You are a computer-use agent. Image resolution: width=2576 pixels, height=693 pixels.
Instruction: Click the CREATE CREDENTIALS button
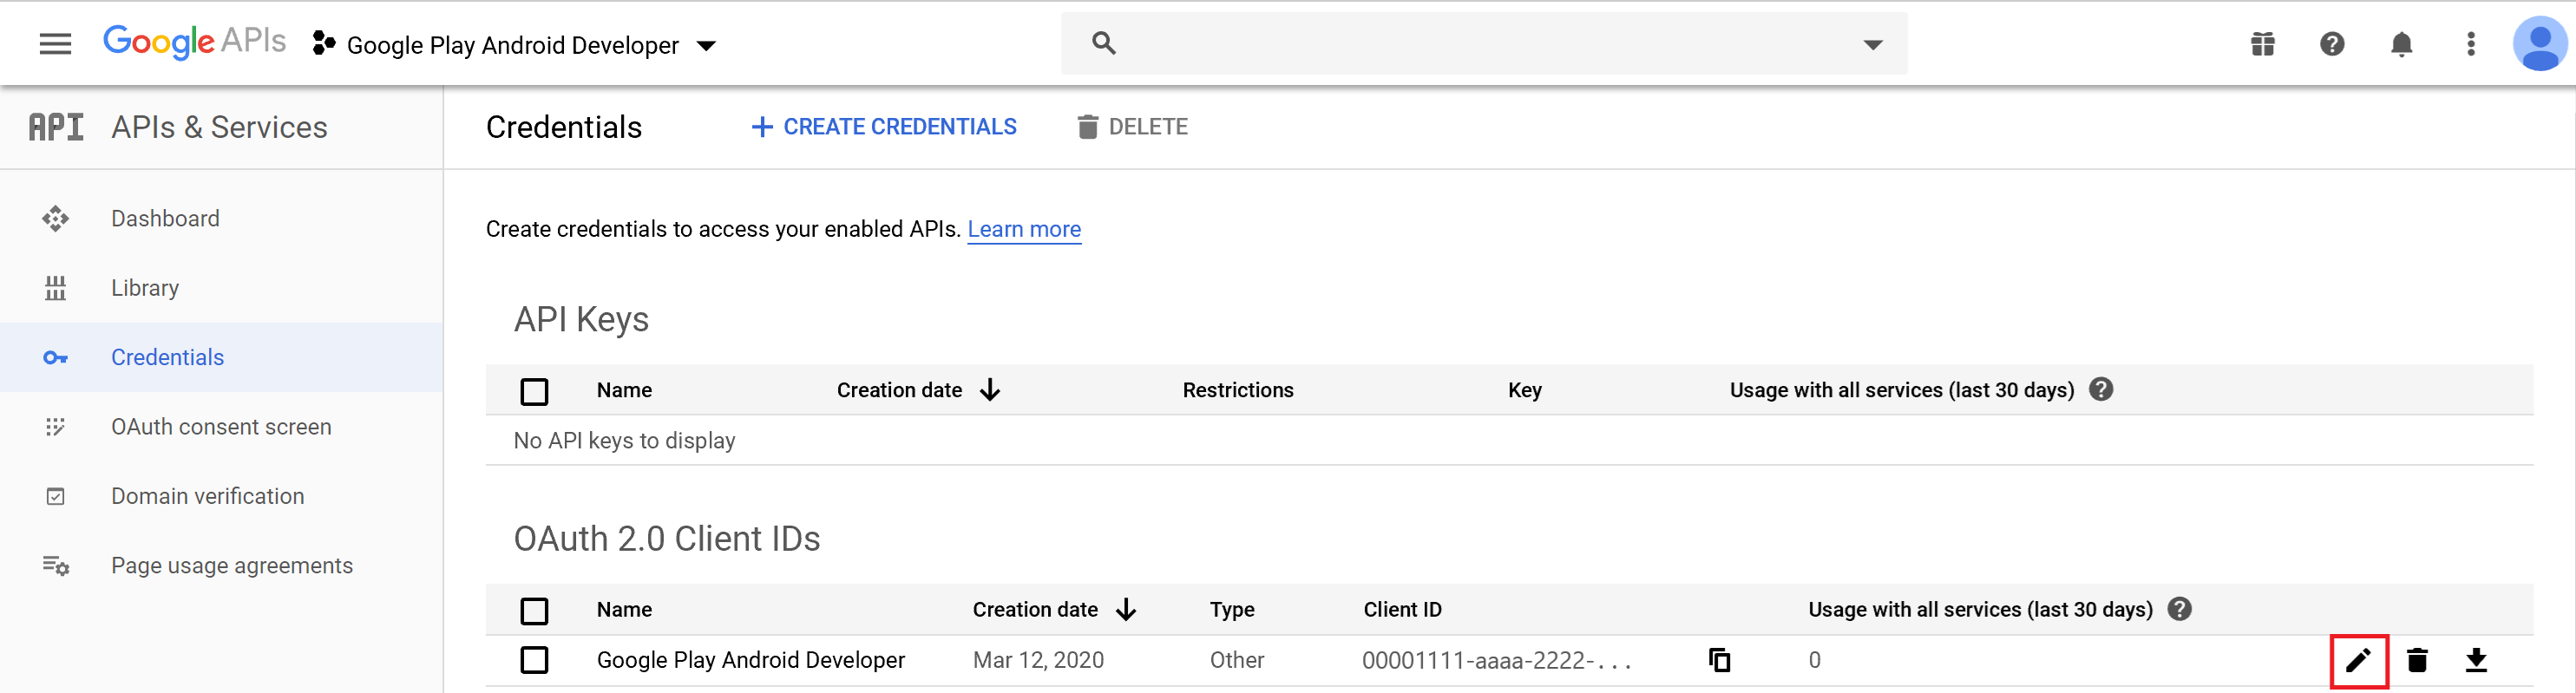883,127
